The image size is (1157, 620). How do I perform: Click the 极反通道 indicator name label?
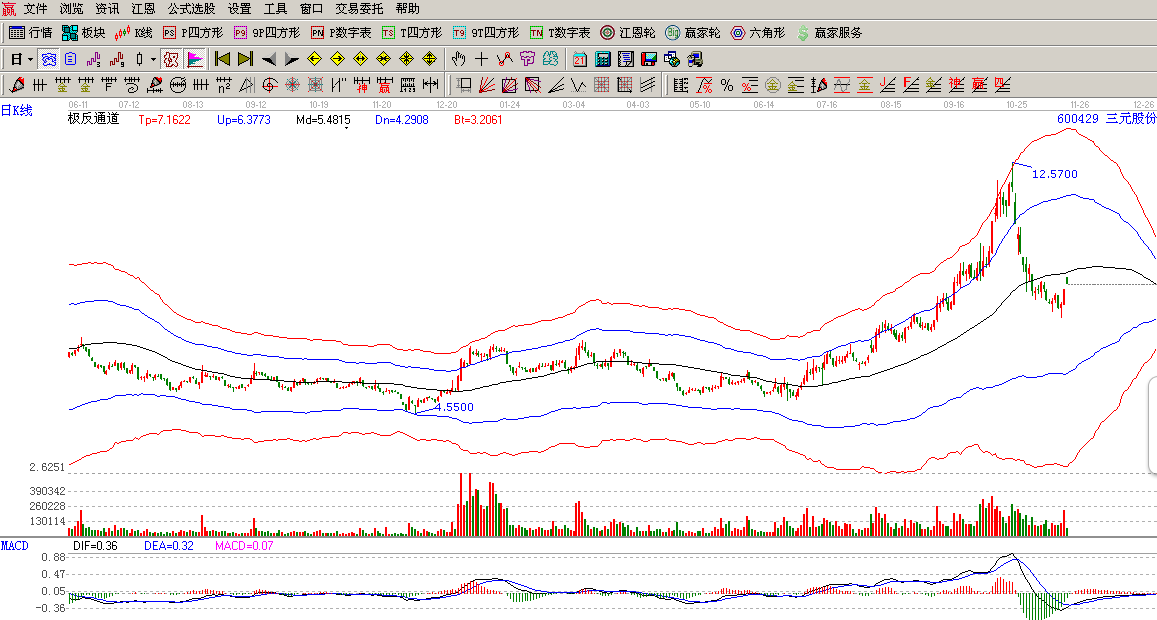pos(93,119)
